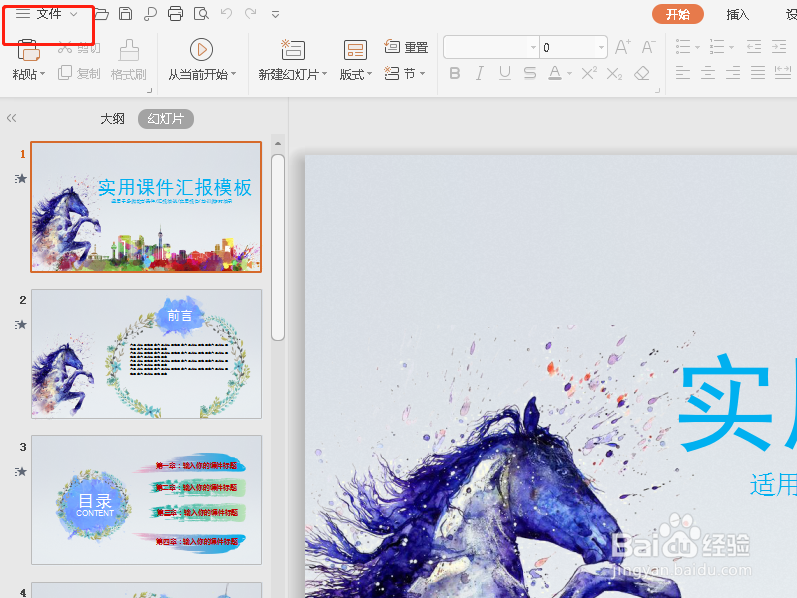Expand the 从当前开始 dropdown arrow
The height and width of the screenshot is (598, 797).
(x=233, y=74)
